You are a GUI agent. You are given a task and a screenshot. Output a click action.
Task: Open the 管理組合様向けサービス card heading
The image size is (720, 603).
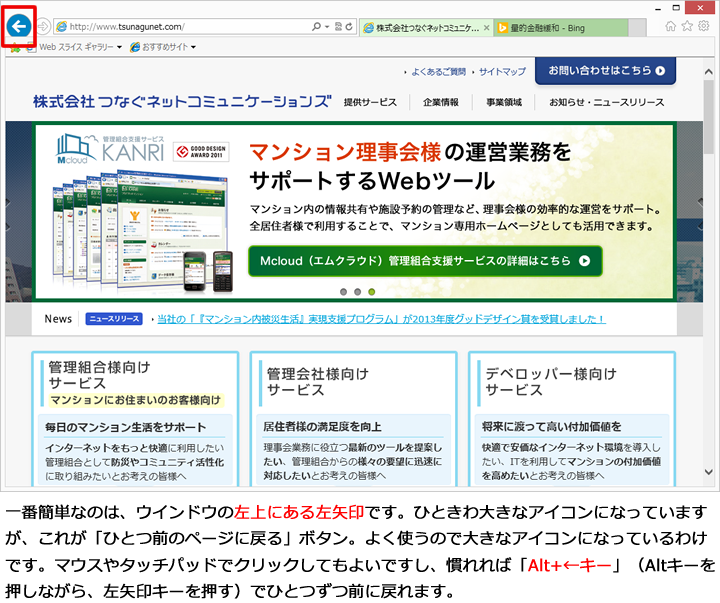(x=100, y=375)
